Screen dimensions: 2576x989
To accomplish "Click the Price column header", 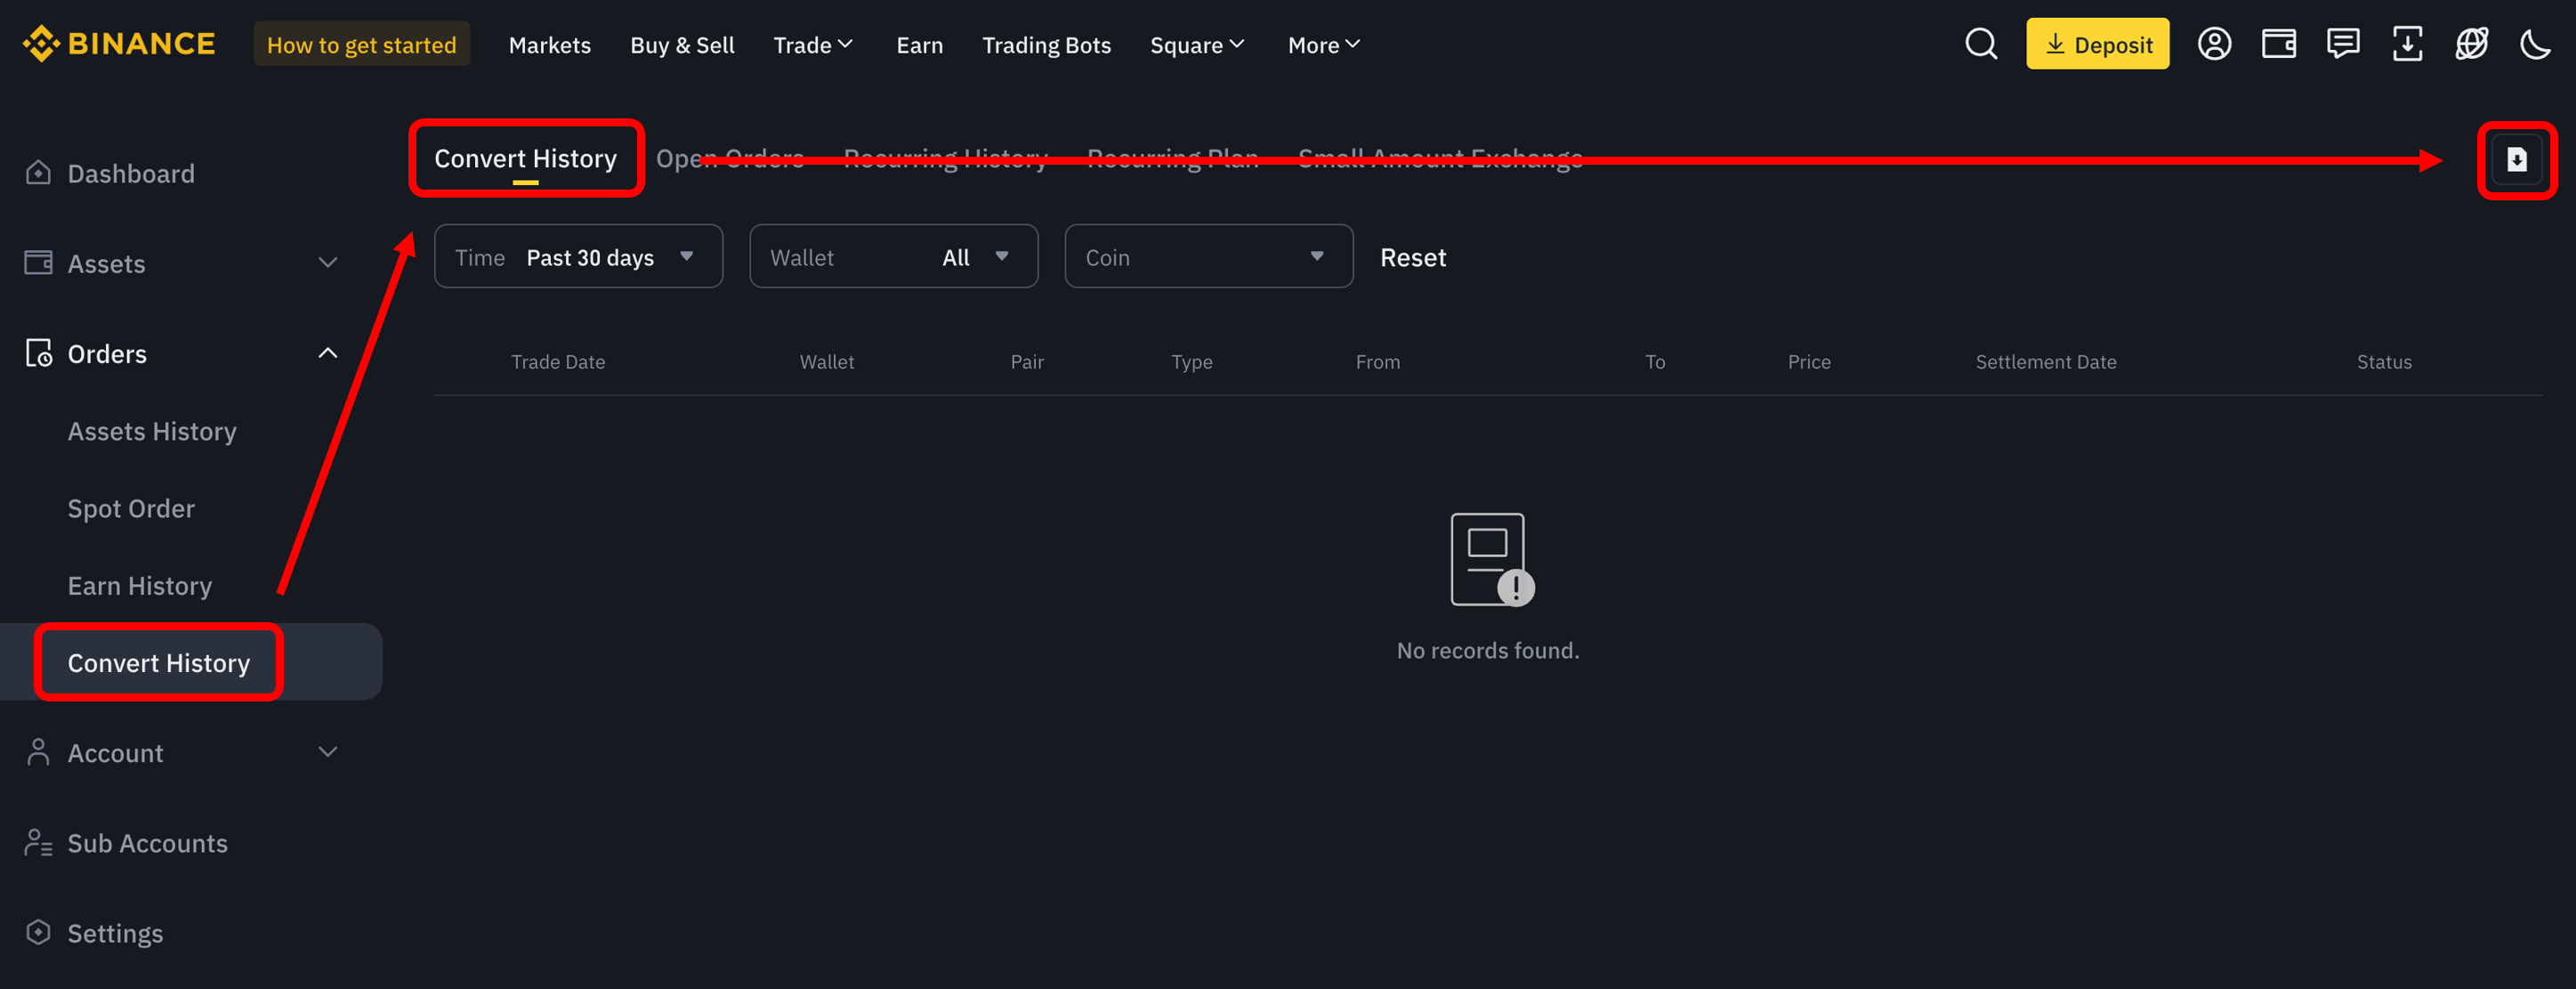I will click(x=1809, y=362).
